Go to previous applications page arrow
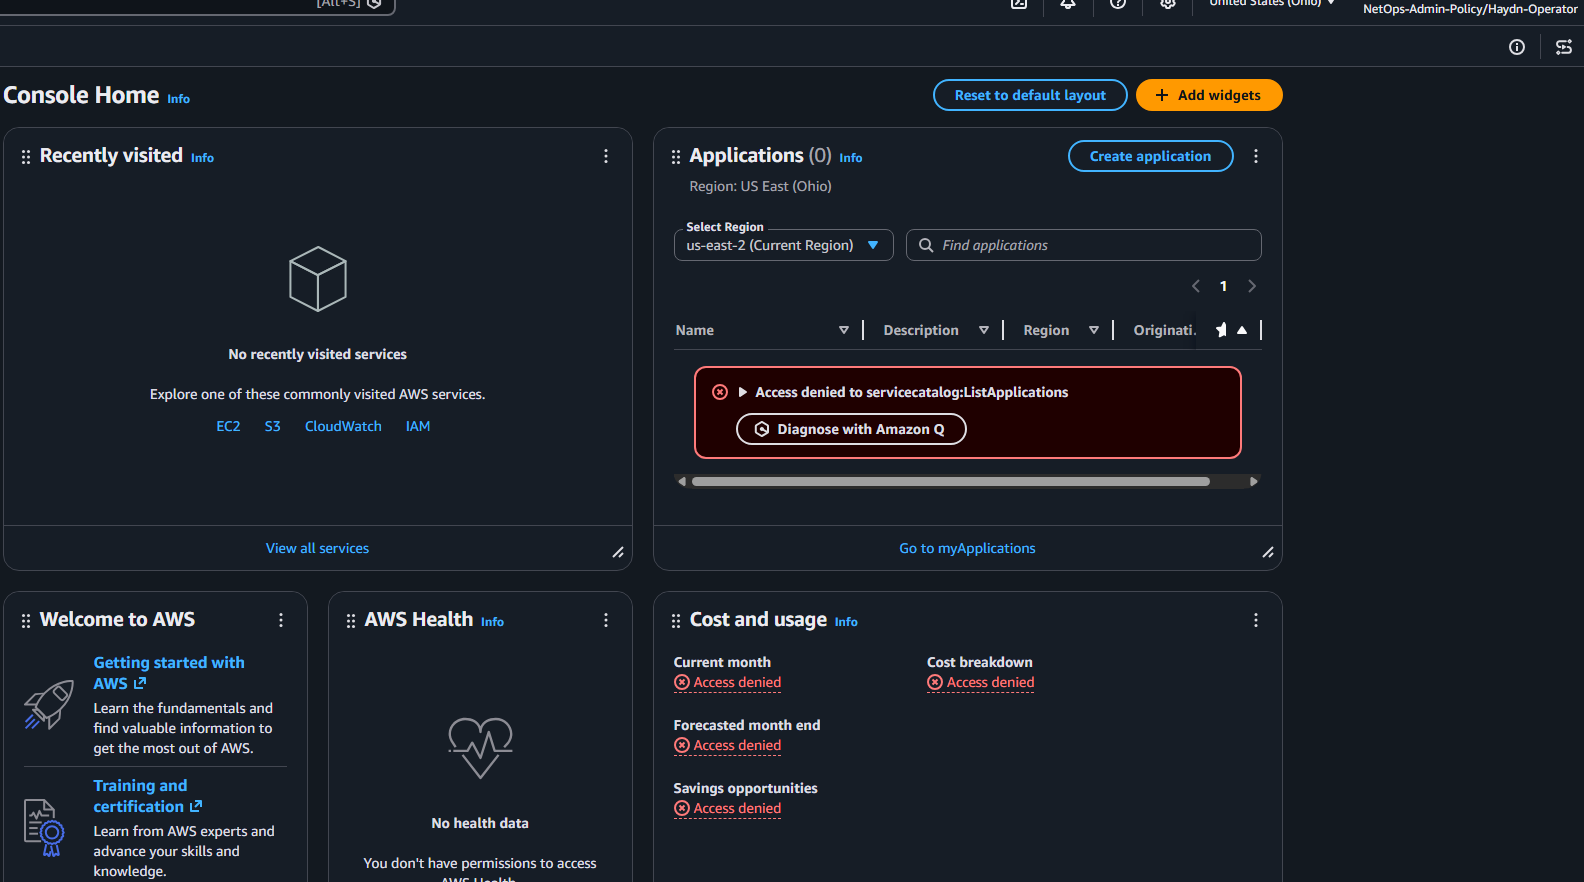1584x882 pixels. (x=1196, y=286)
